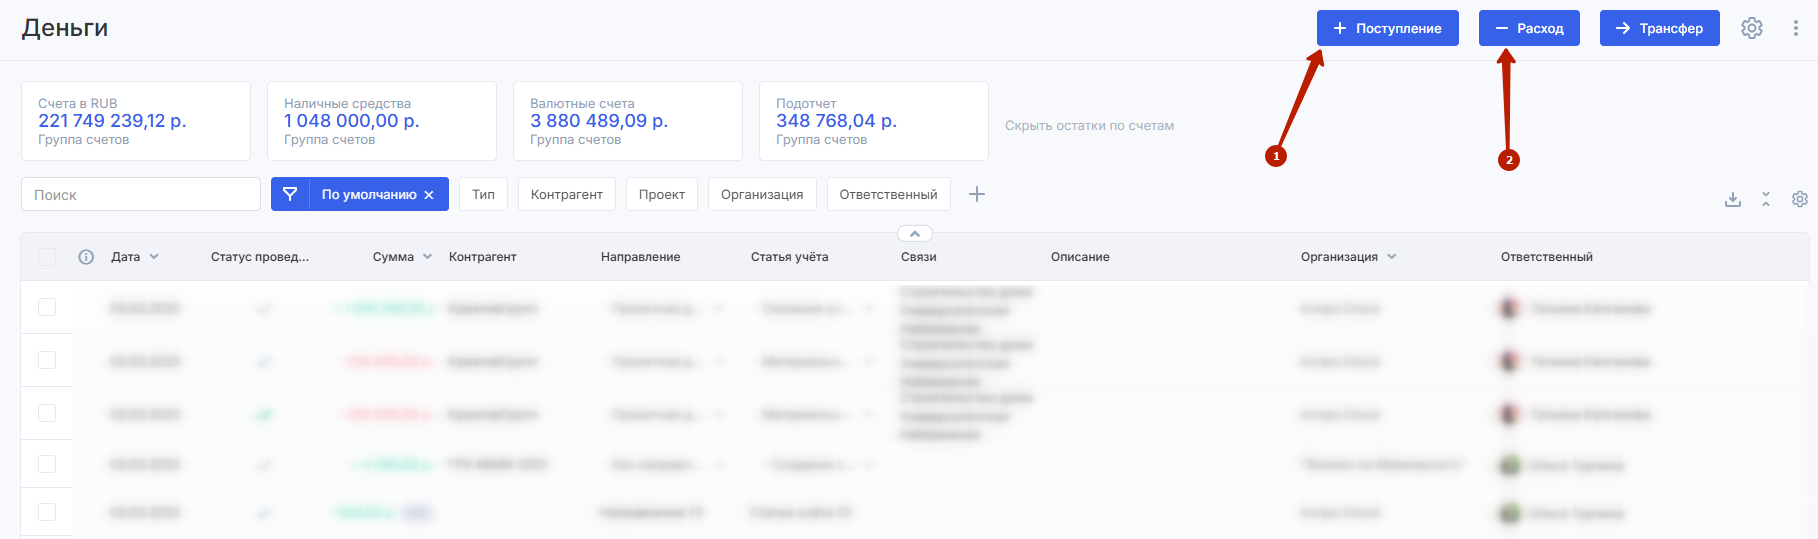Screen dimensions: 1818x539
Task: Click the Статья учёта column header
Action: [x=790, y=257]
